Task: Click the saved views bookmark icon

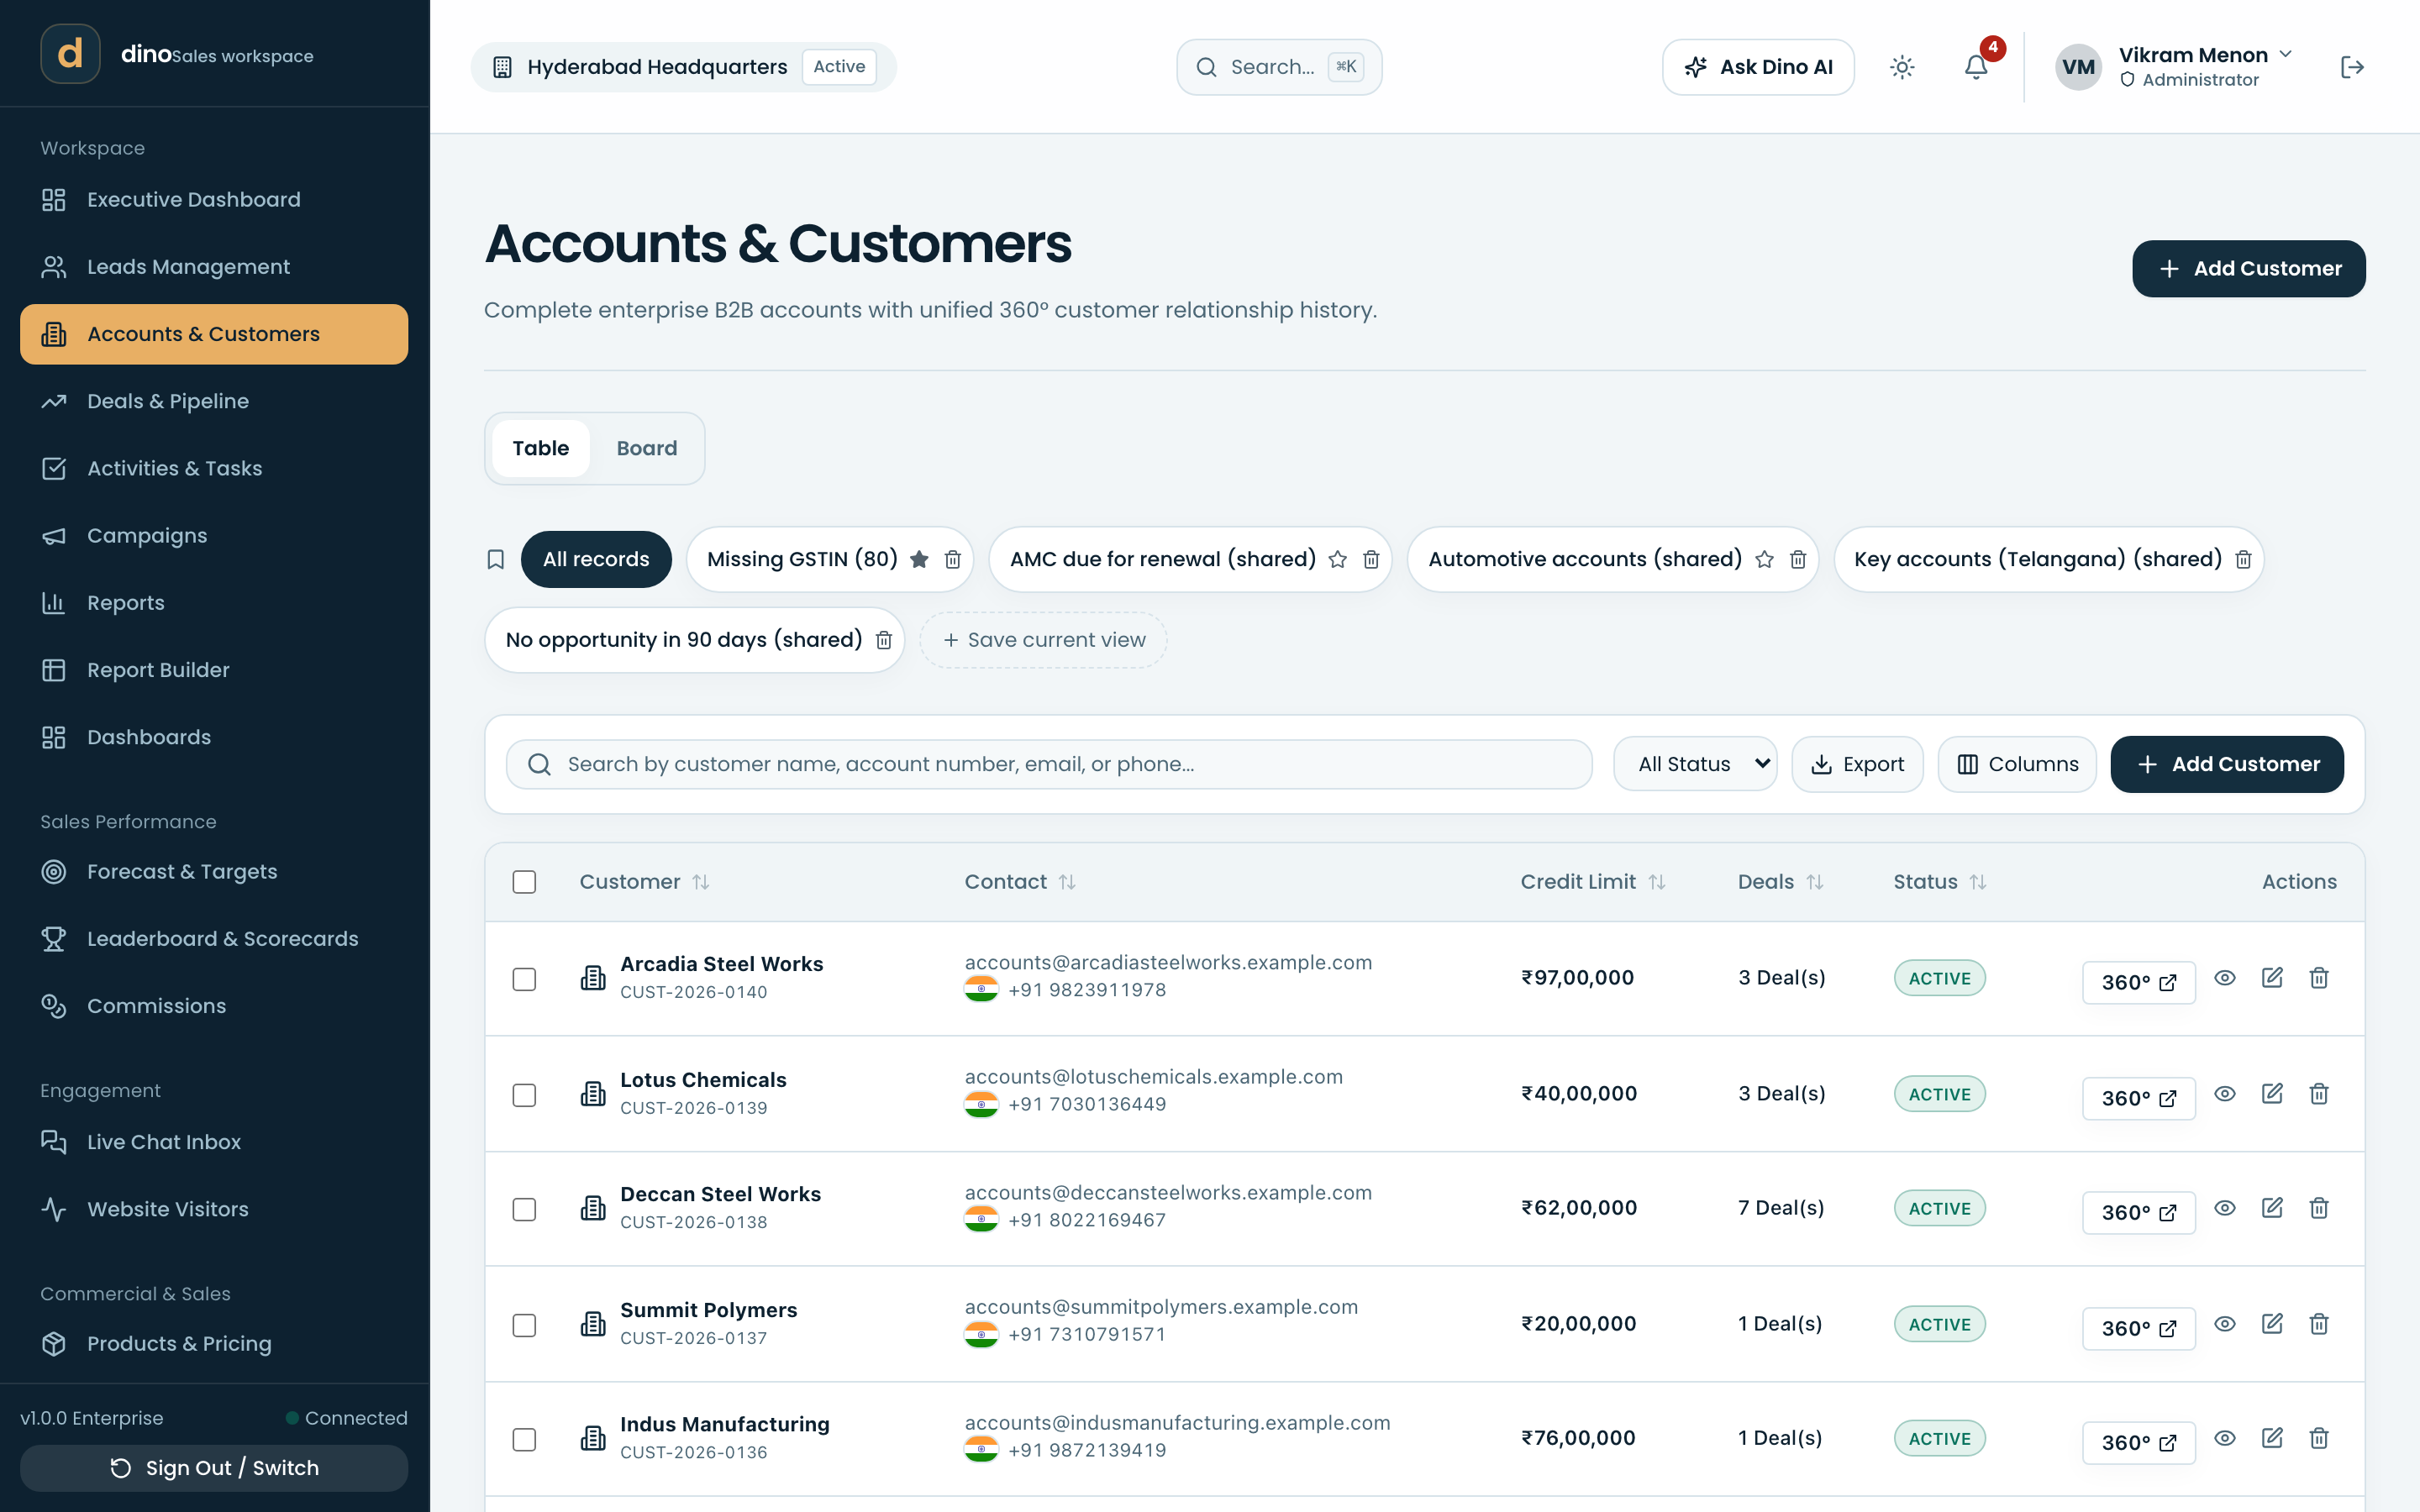Action: click(495, 559)
